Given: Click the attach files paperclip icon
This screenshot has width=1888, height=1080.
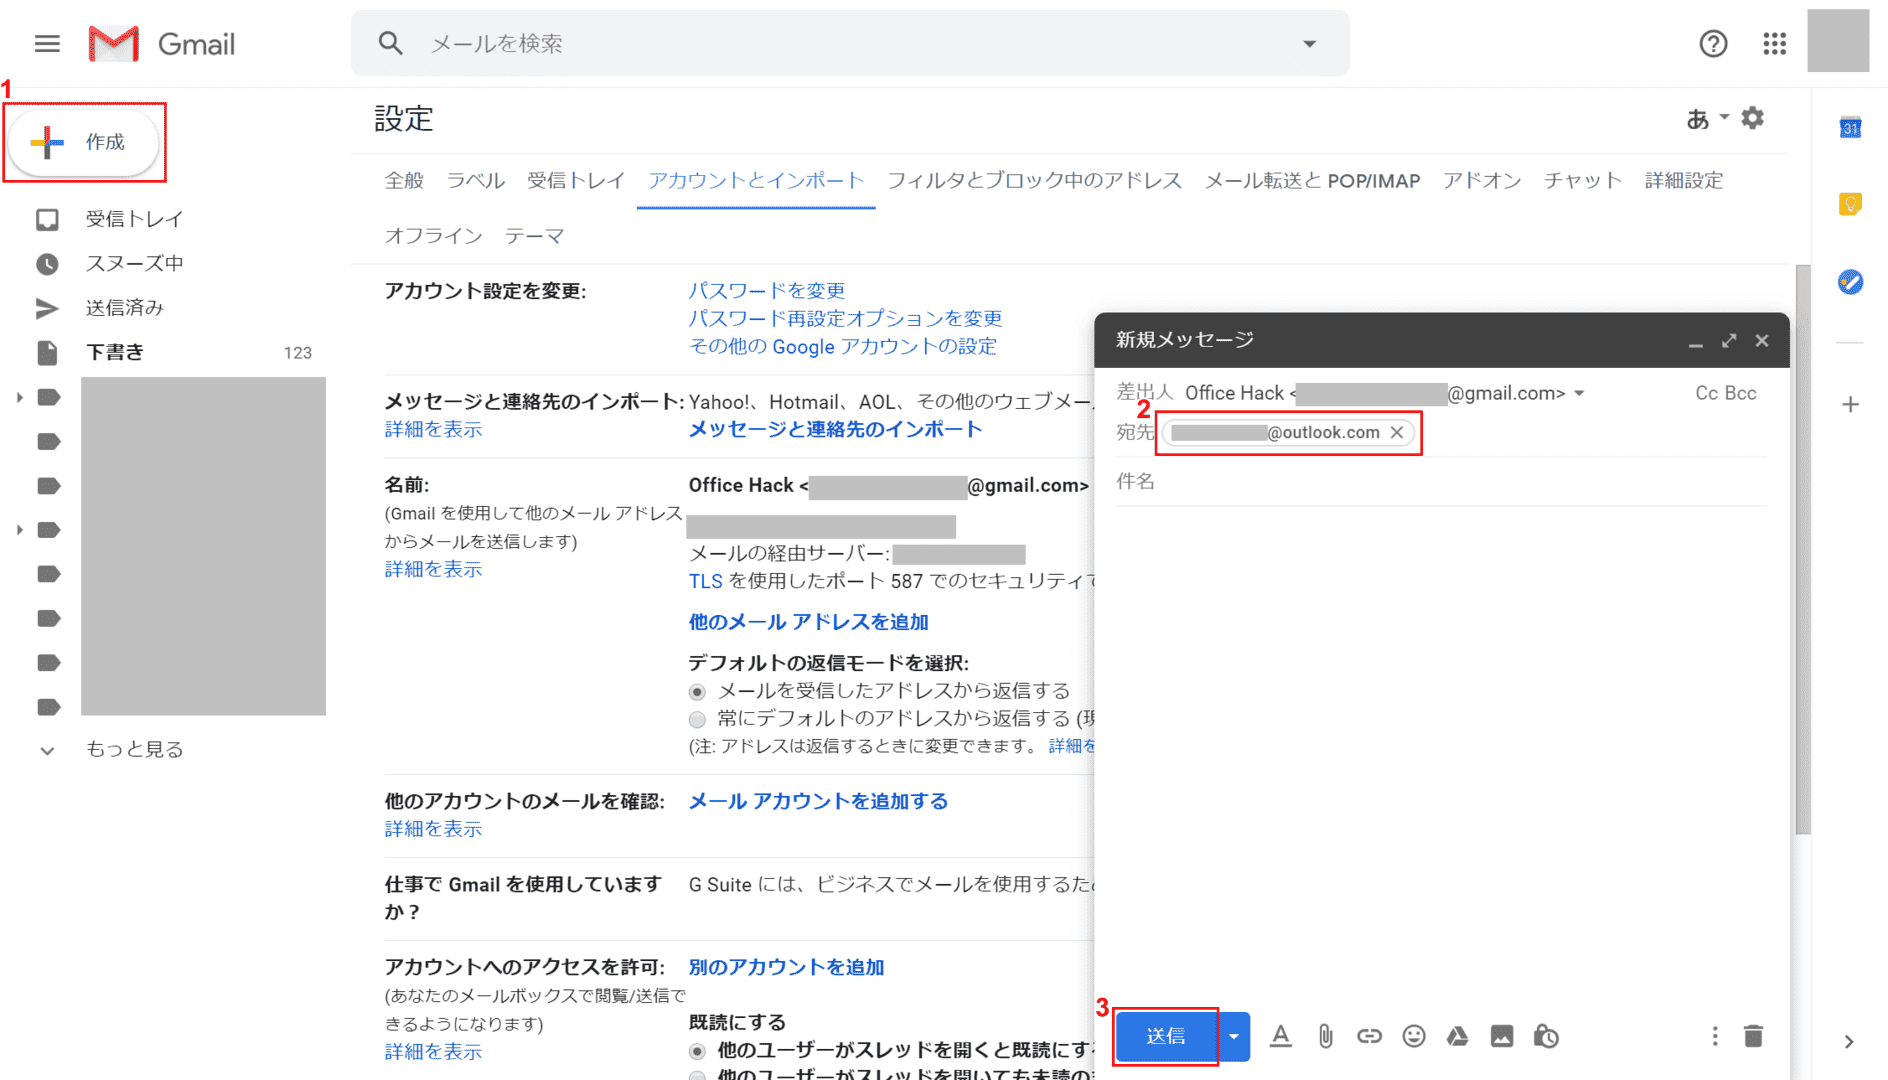Looking at the screenshot, I should pos(1325,1036).
